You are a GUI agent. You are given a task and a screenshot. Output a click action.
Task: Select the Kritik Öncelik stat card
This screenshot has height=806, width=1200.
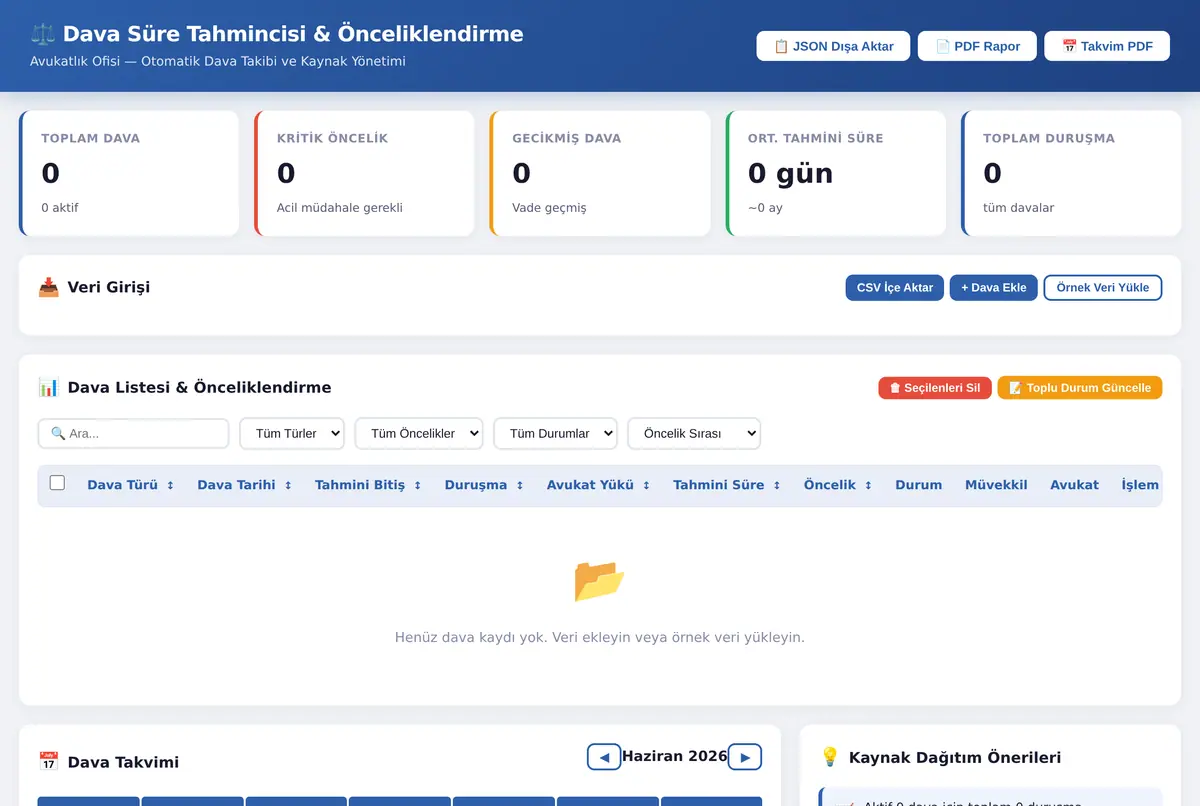click(364, 173)
